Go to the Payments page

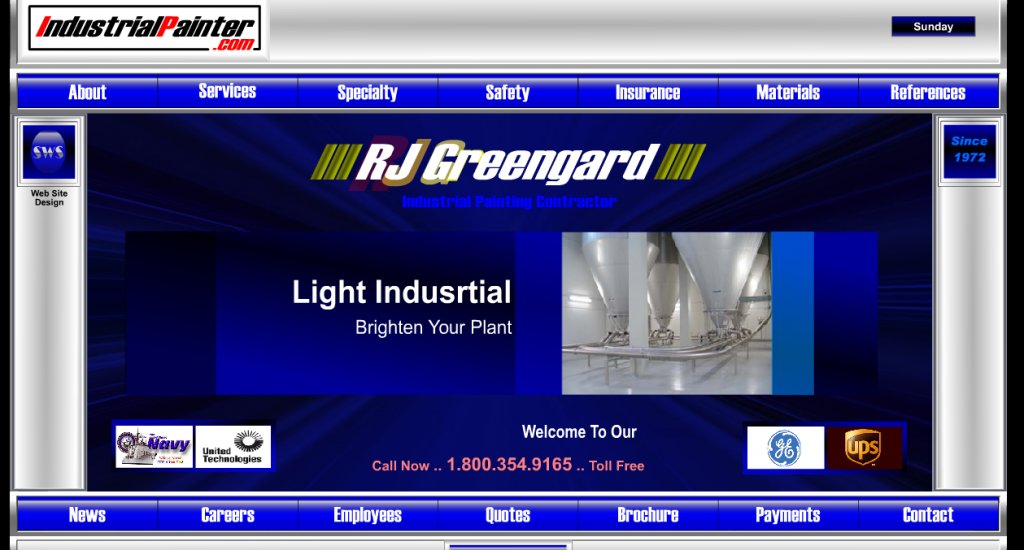click(788, 515)
